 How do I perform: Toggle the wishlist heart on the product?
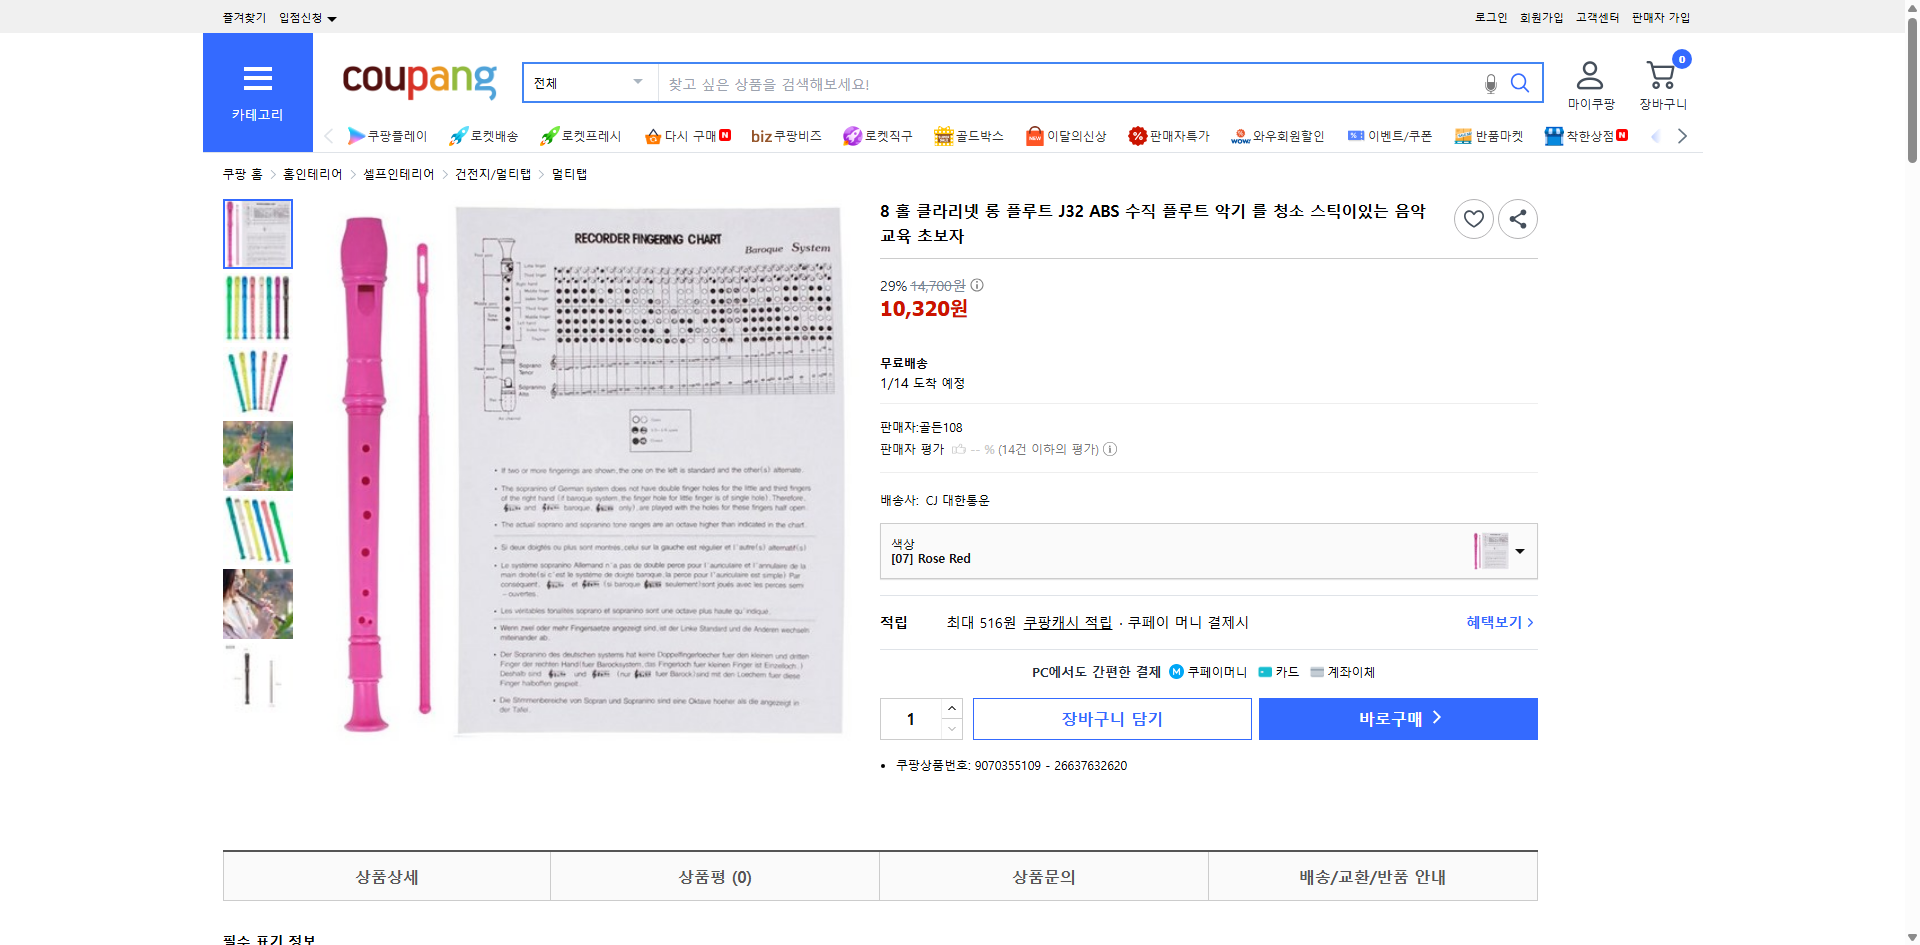1473,218
